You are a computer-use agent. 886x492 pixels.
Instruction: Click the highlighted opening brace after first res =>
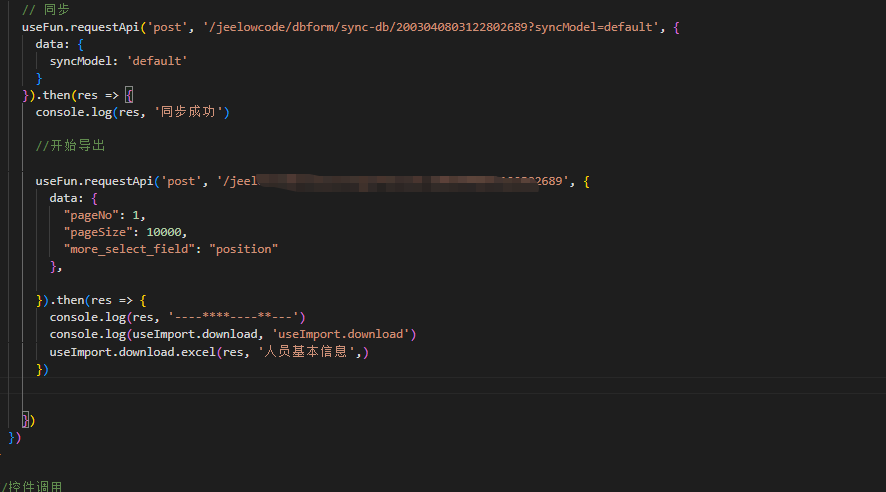click(128, 95)
